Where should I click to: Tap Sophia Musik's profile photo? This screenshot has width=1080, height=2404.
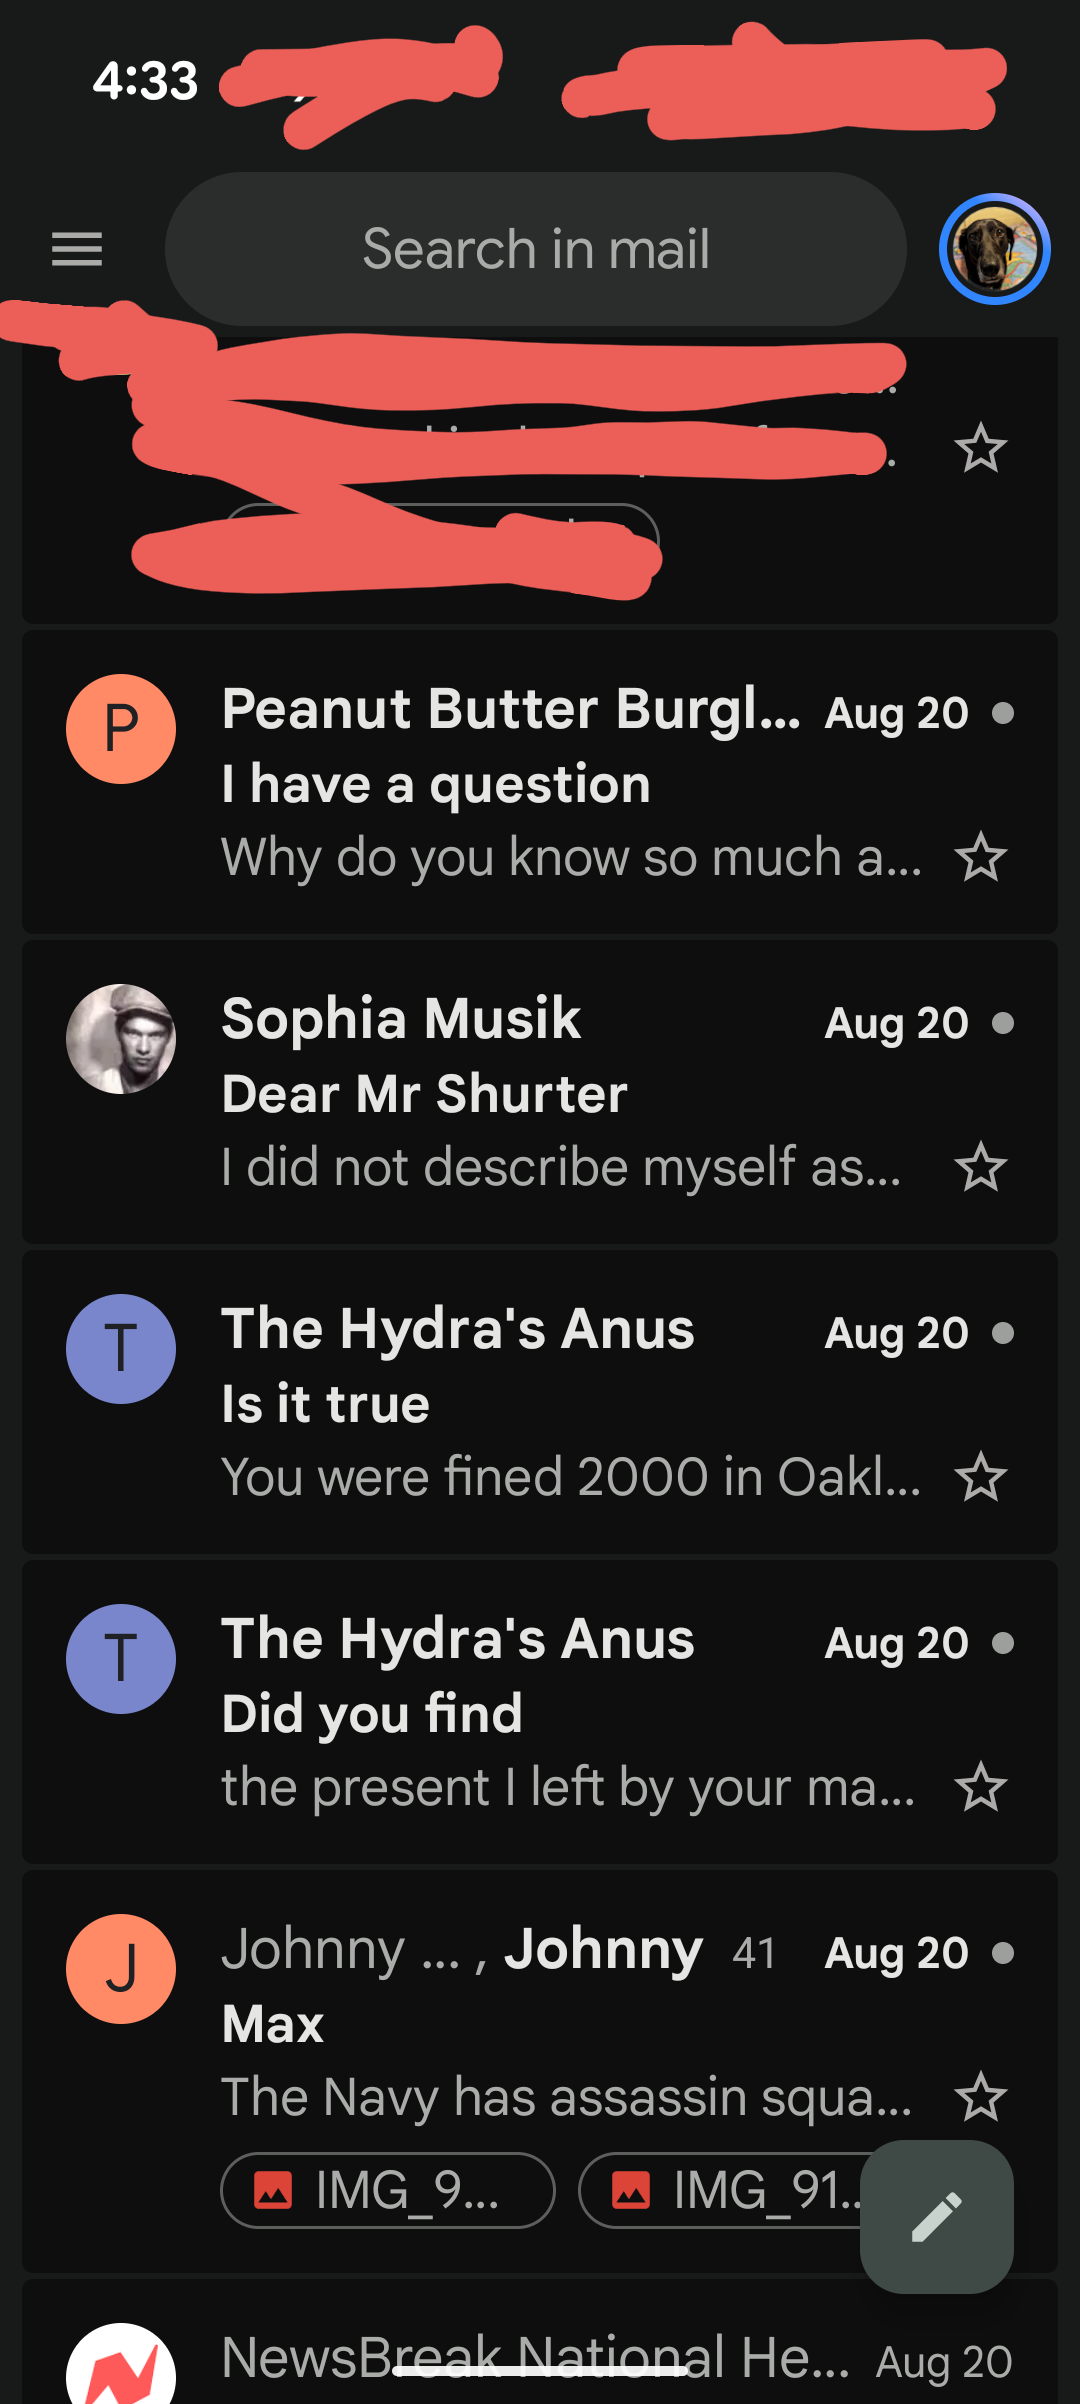pos(121,1039)
